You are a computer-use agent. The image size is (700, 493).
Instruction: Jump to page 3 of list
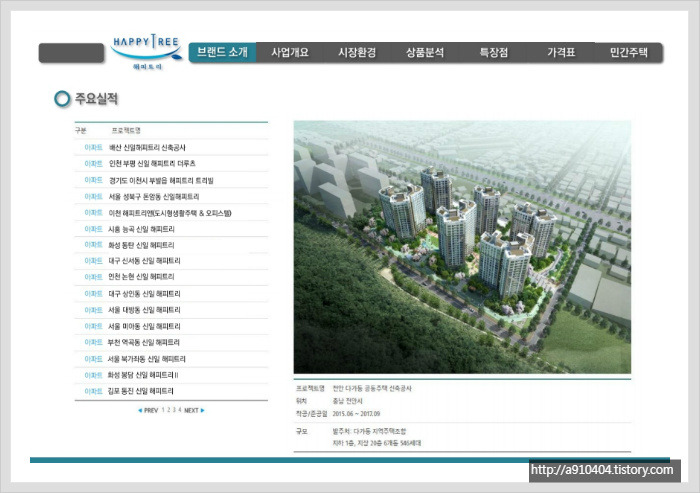[174, 410]
